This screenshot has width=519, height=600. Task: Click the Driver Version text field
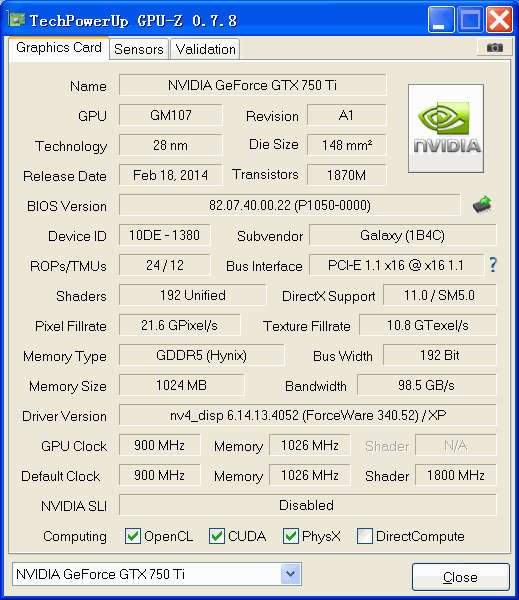[308, 415]
